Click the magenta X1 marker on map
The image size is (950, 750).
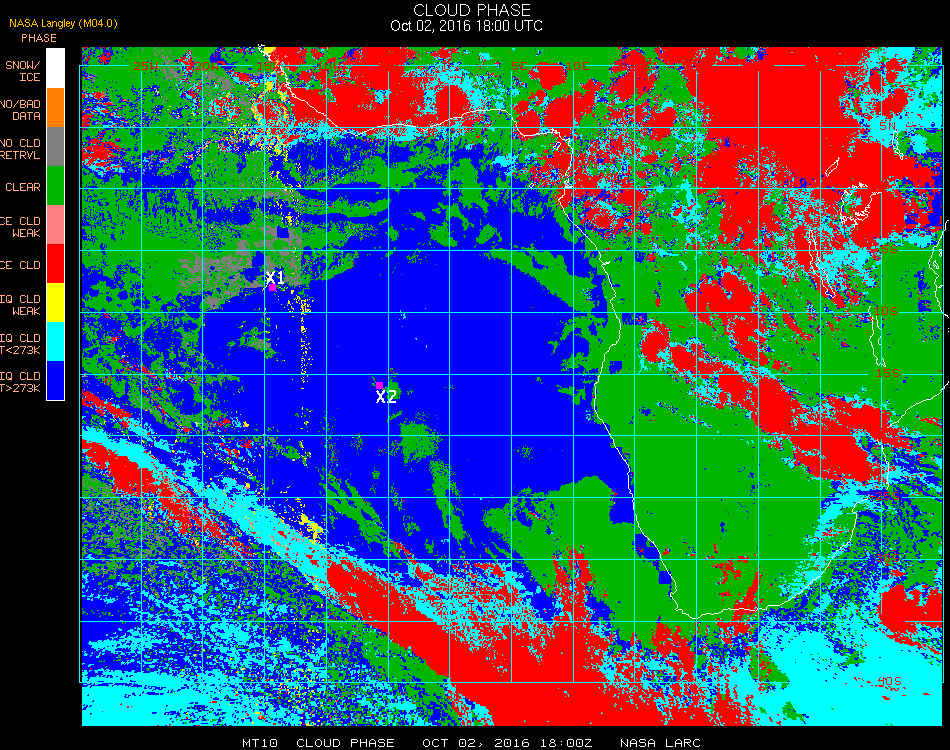273,288
